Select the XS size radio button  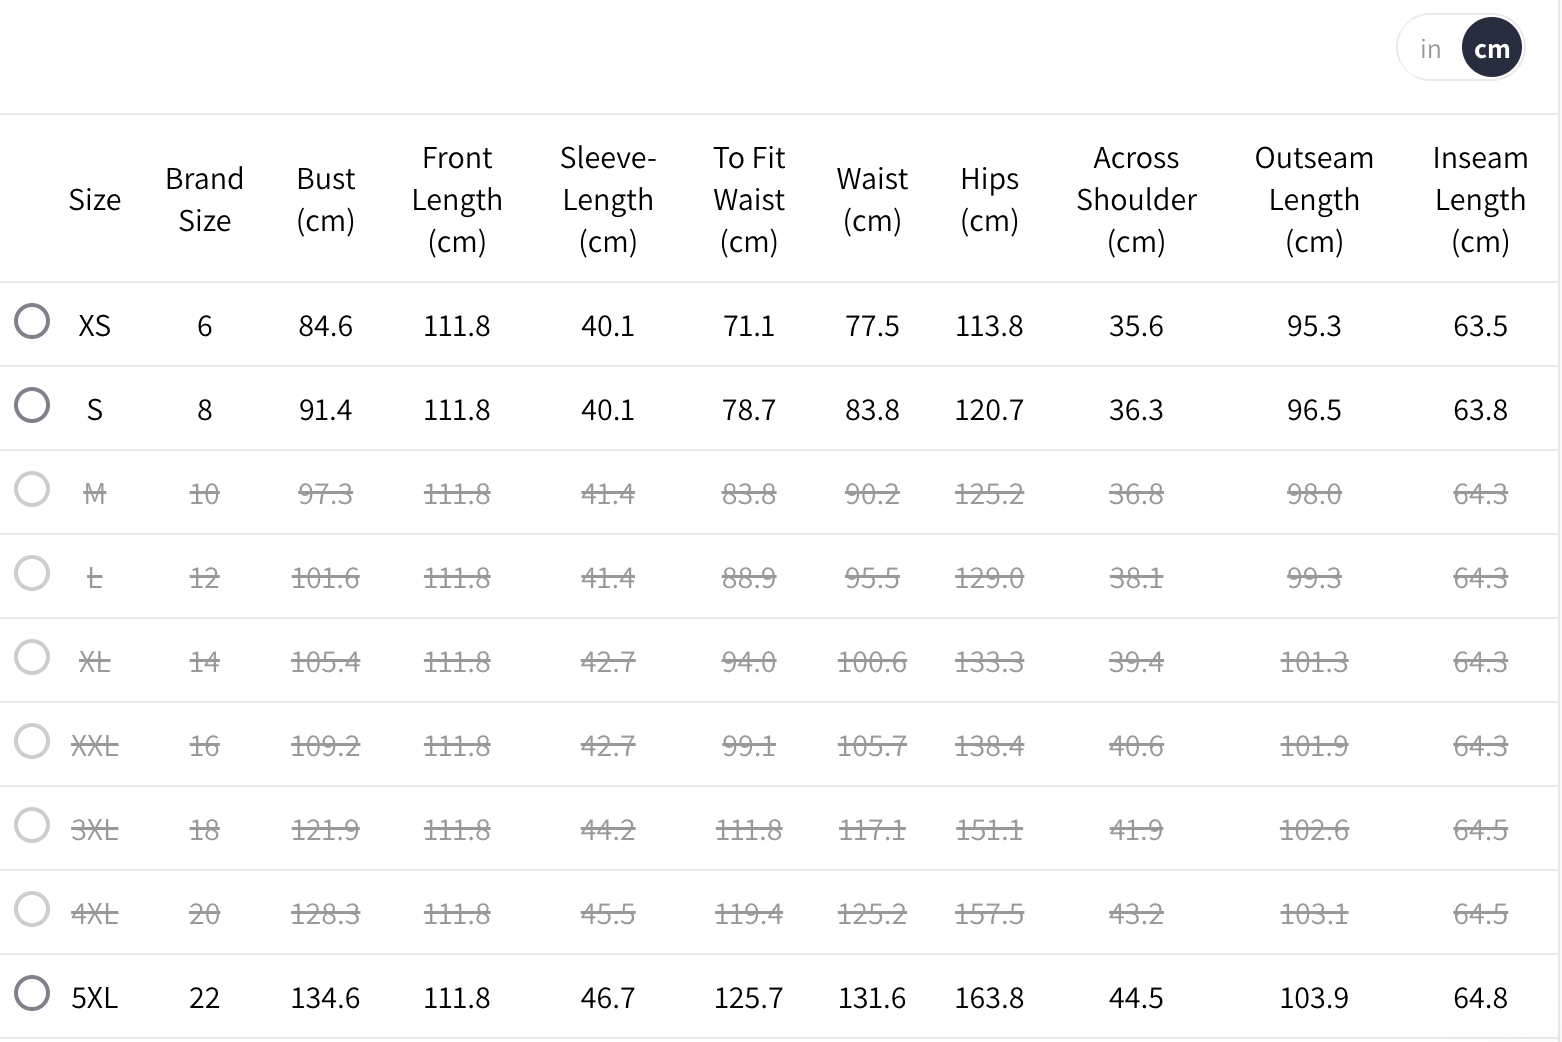coord(32,322)
